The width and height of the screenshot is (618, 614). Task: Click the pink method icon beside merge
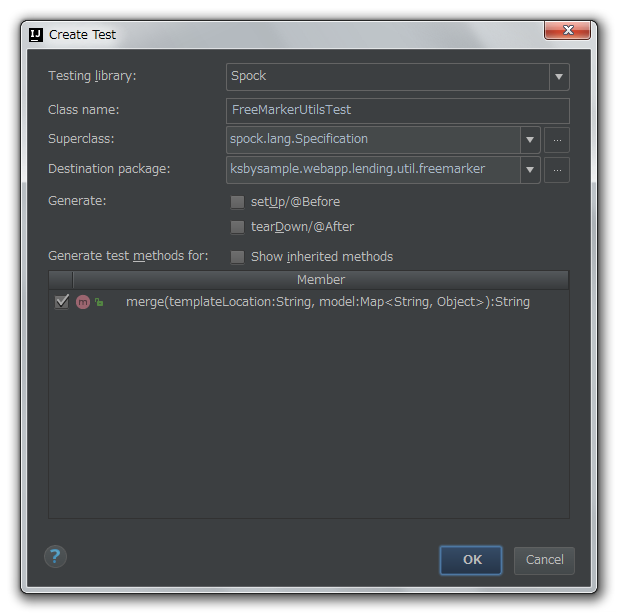83,302
